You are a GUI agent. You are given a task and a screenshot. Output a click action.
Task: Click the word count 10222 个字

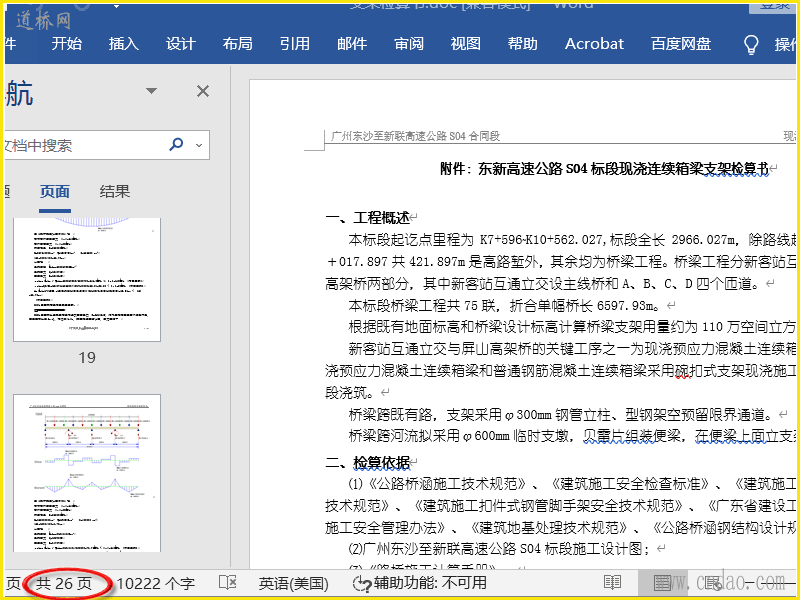coord(156,583)
